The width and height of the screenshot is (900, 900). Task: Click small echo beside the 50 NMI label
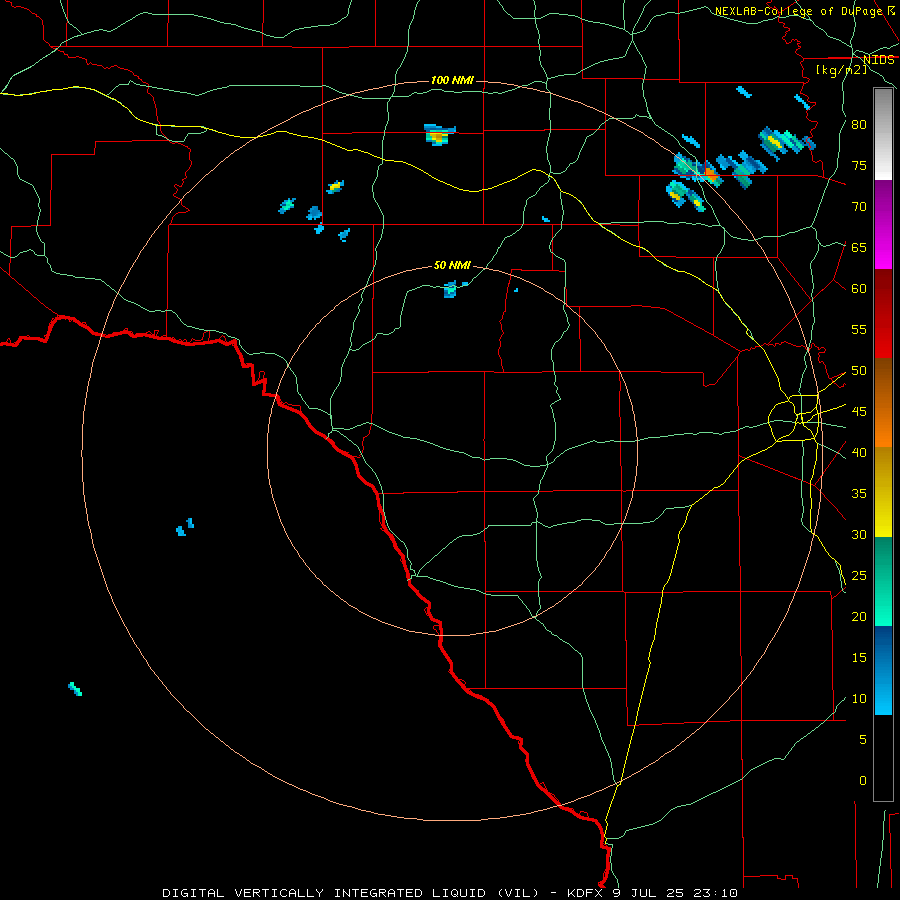(x=451, y=289)
